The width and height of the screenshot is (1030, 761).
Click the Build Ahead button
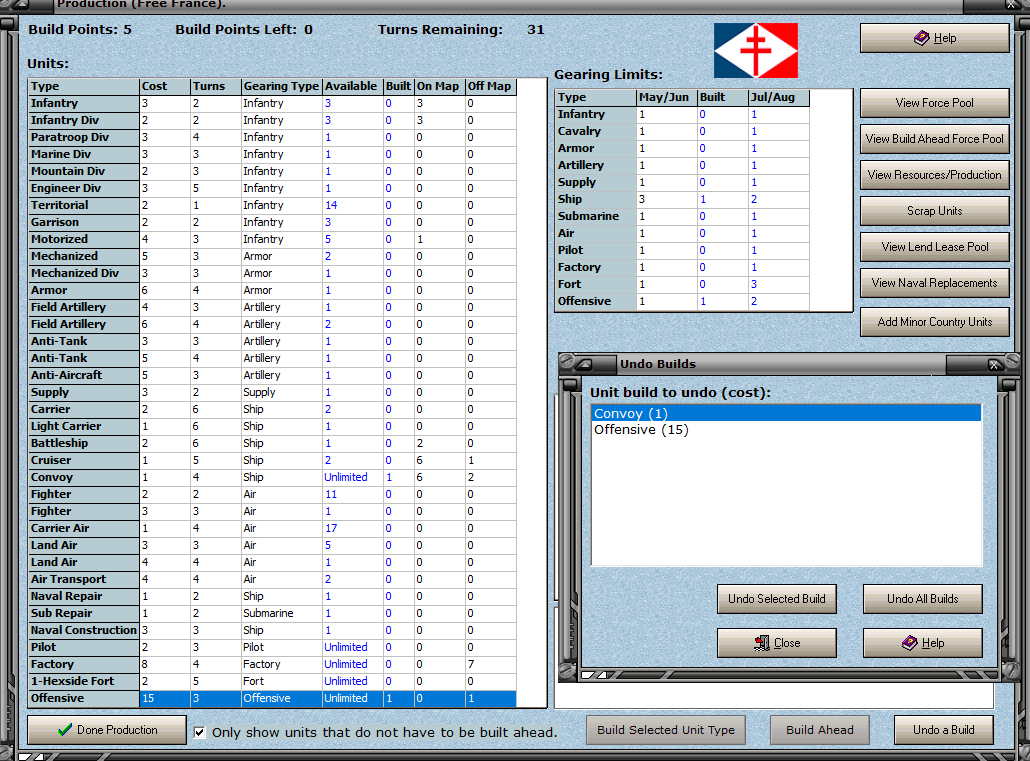coord(820,729)
